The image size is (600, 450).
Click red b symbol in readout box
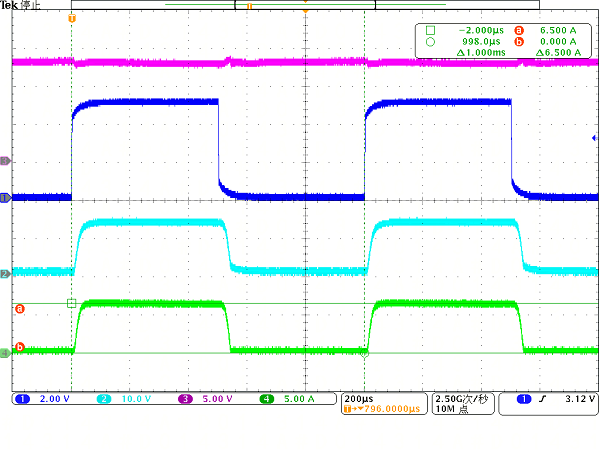point(519,41)
